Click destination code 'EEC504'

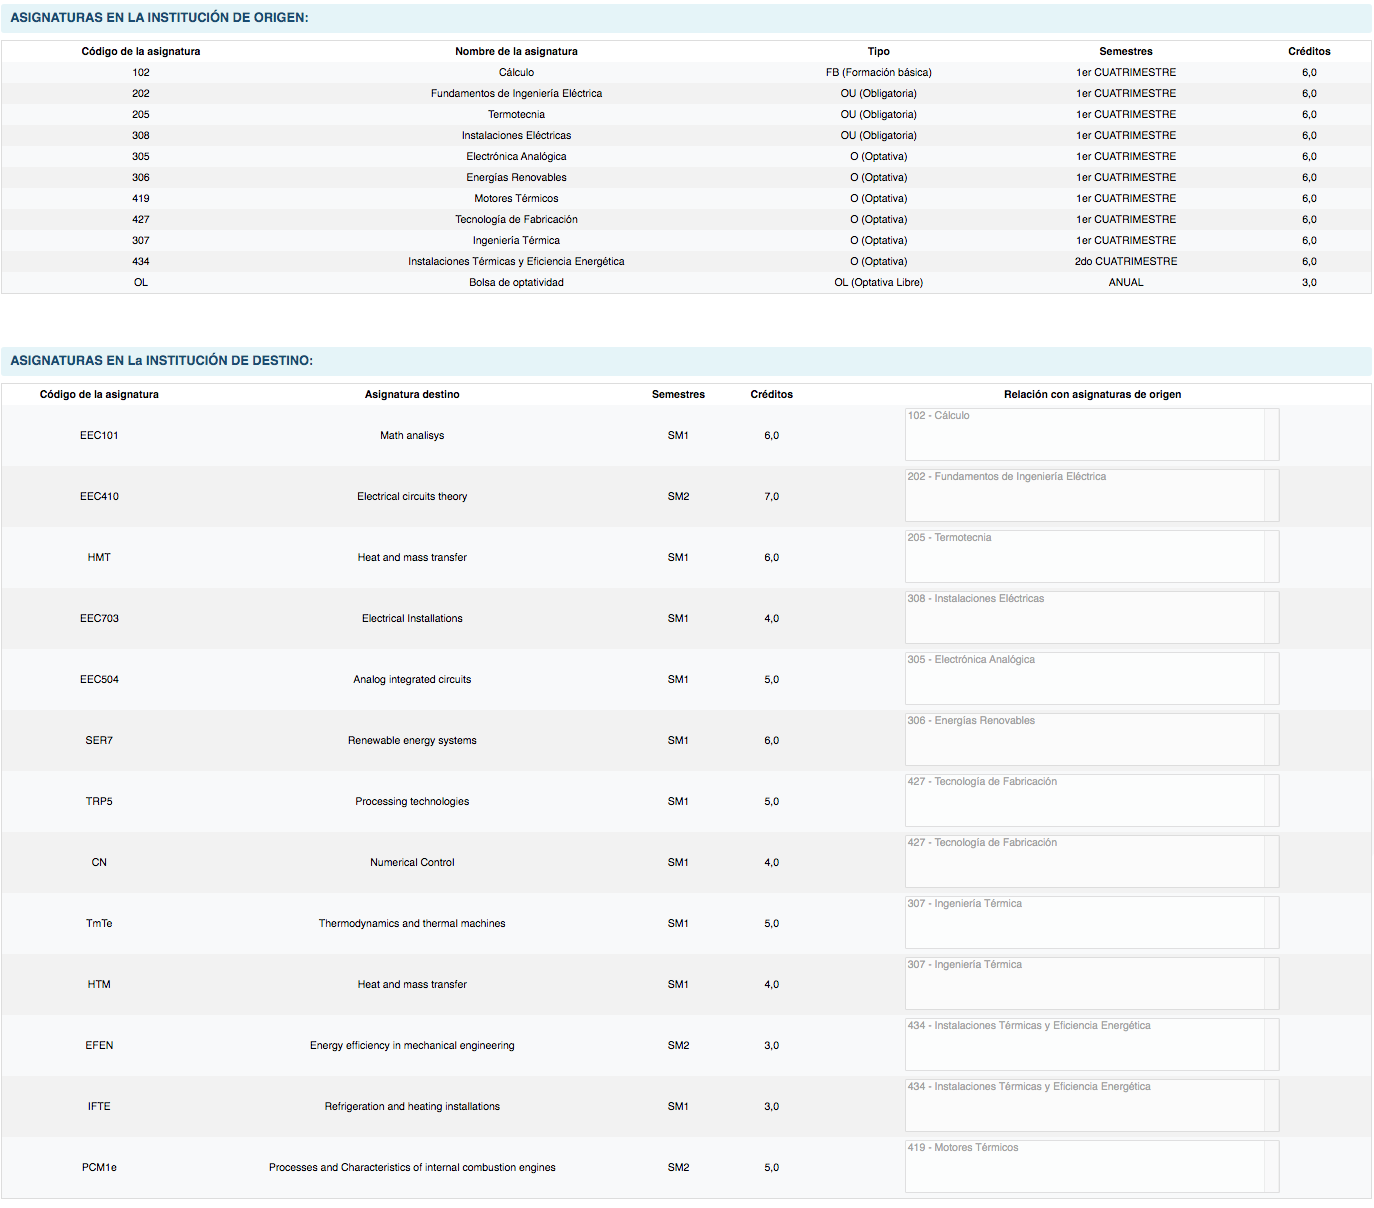click(x=99, y=679)
